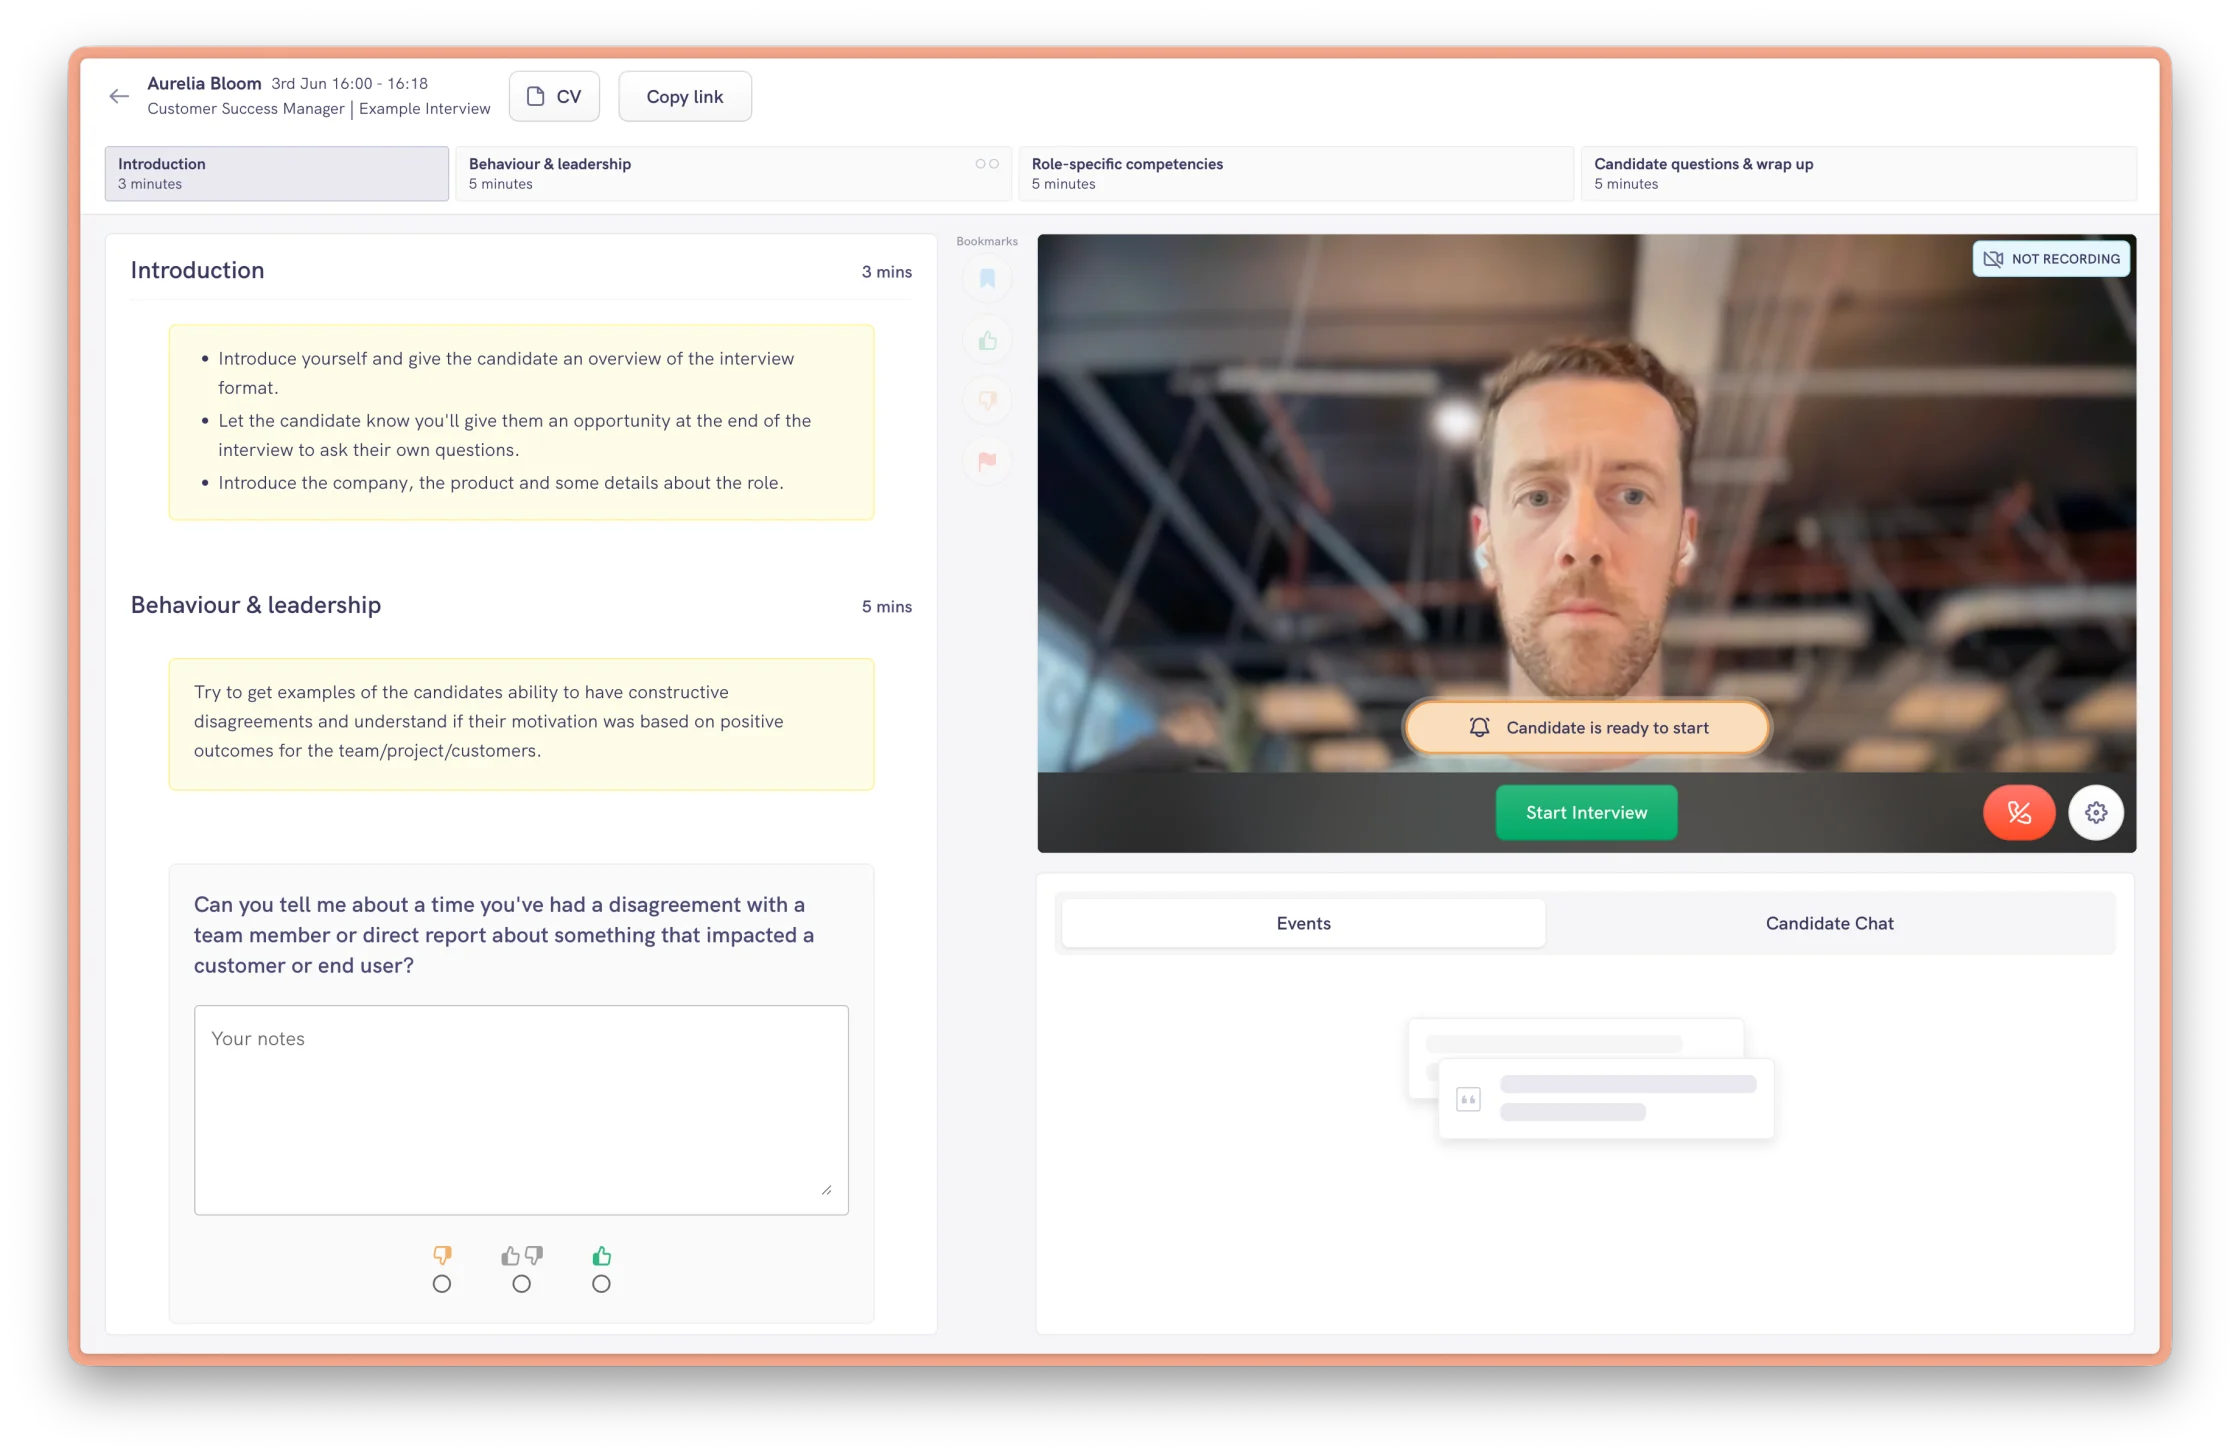Screen dimensions: 2240x1456
Task: Click the orange thumbs-down rating icon
Action: click(442, 1255)
